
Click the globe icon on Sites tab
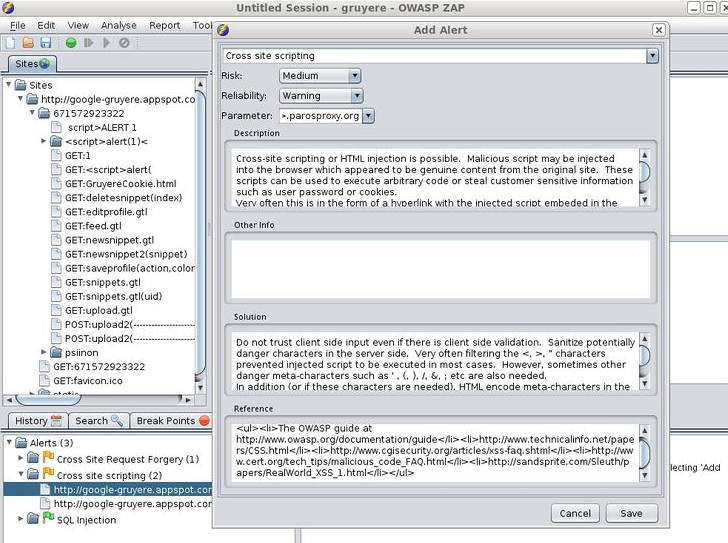pos(45,64)
